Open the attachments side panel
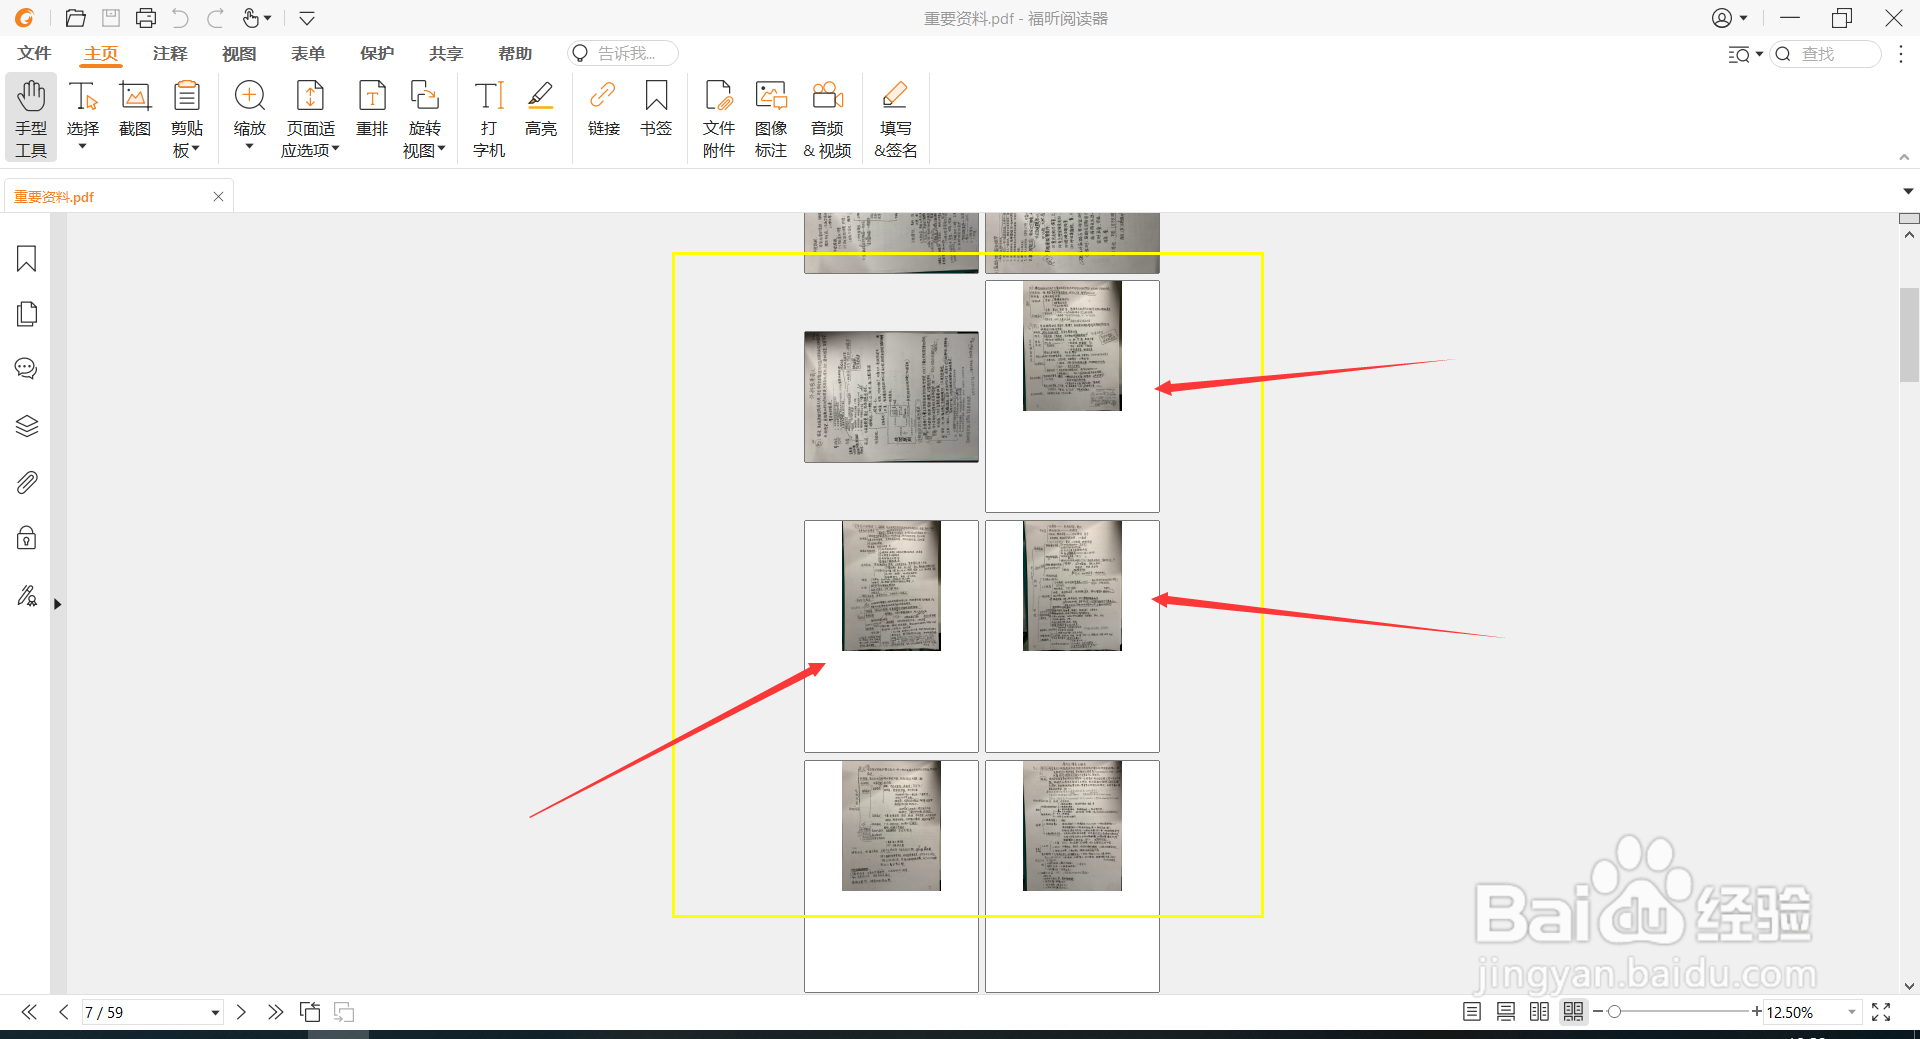Viewport: 1920px width, 1039px height. [27, 482]
